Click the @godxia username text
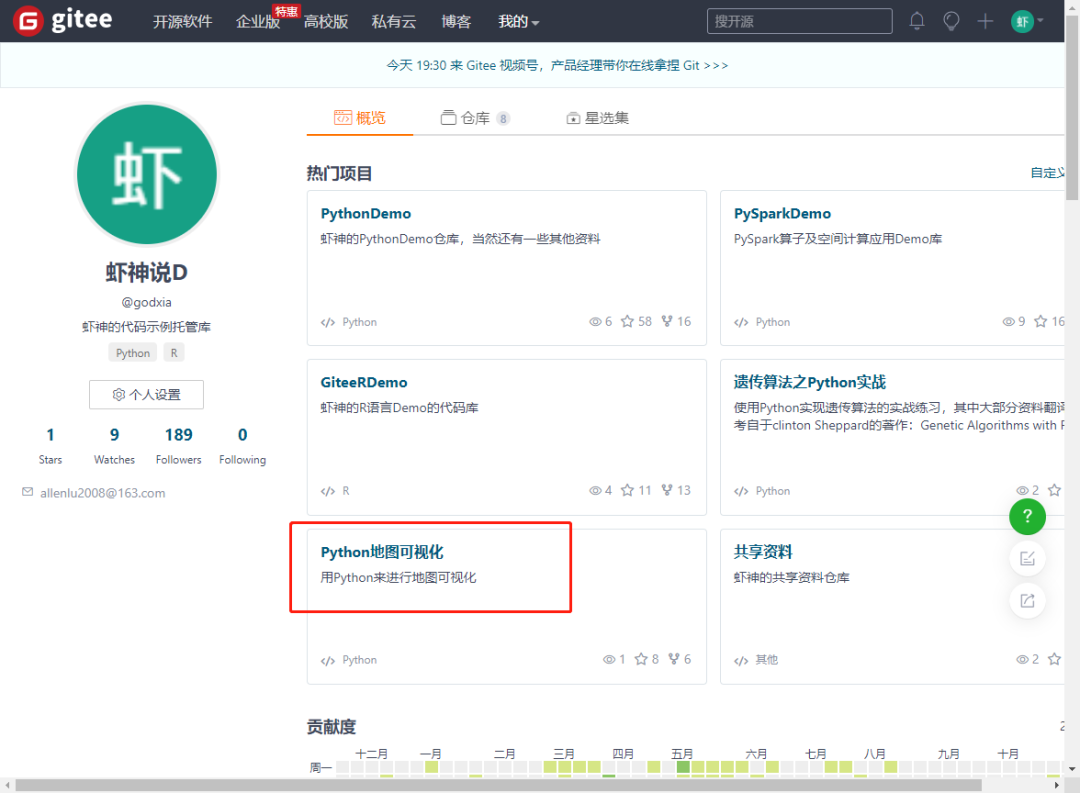The image size is (1080, 793). coord(147,302)
